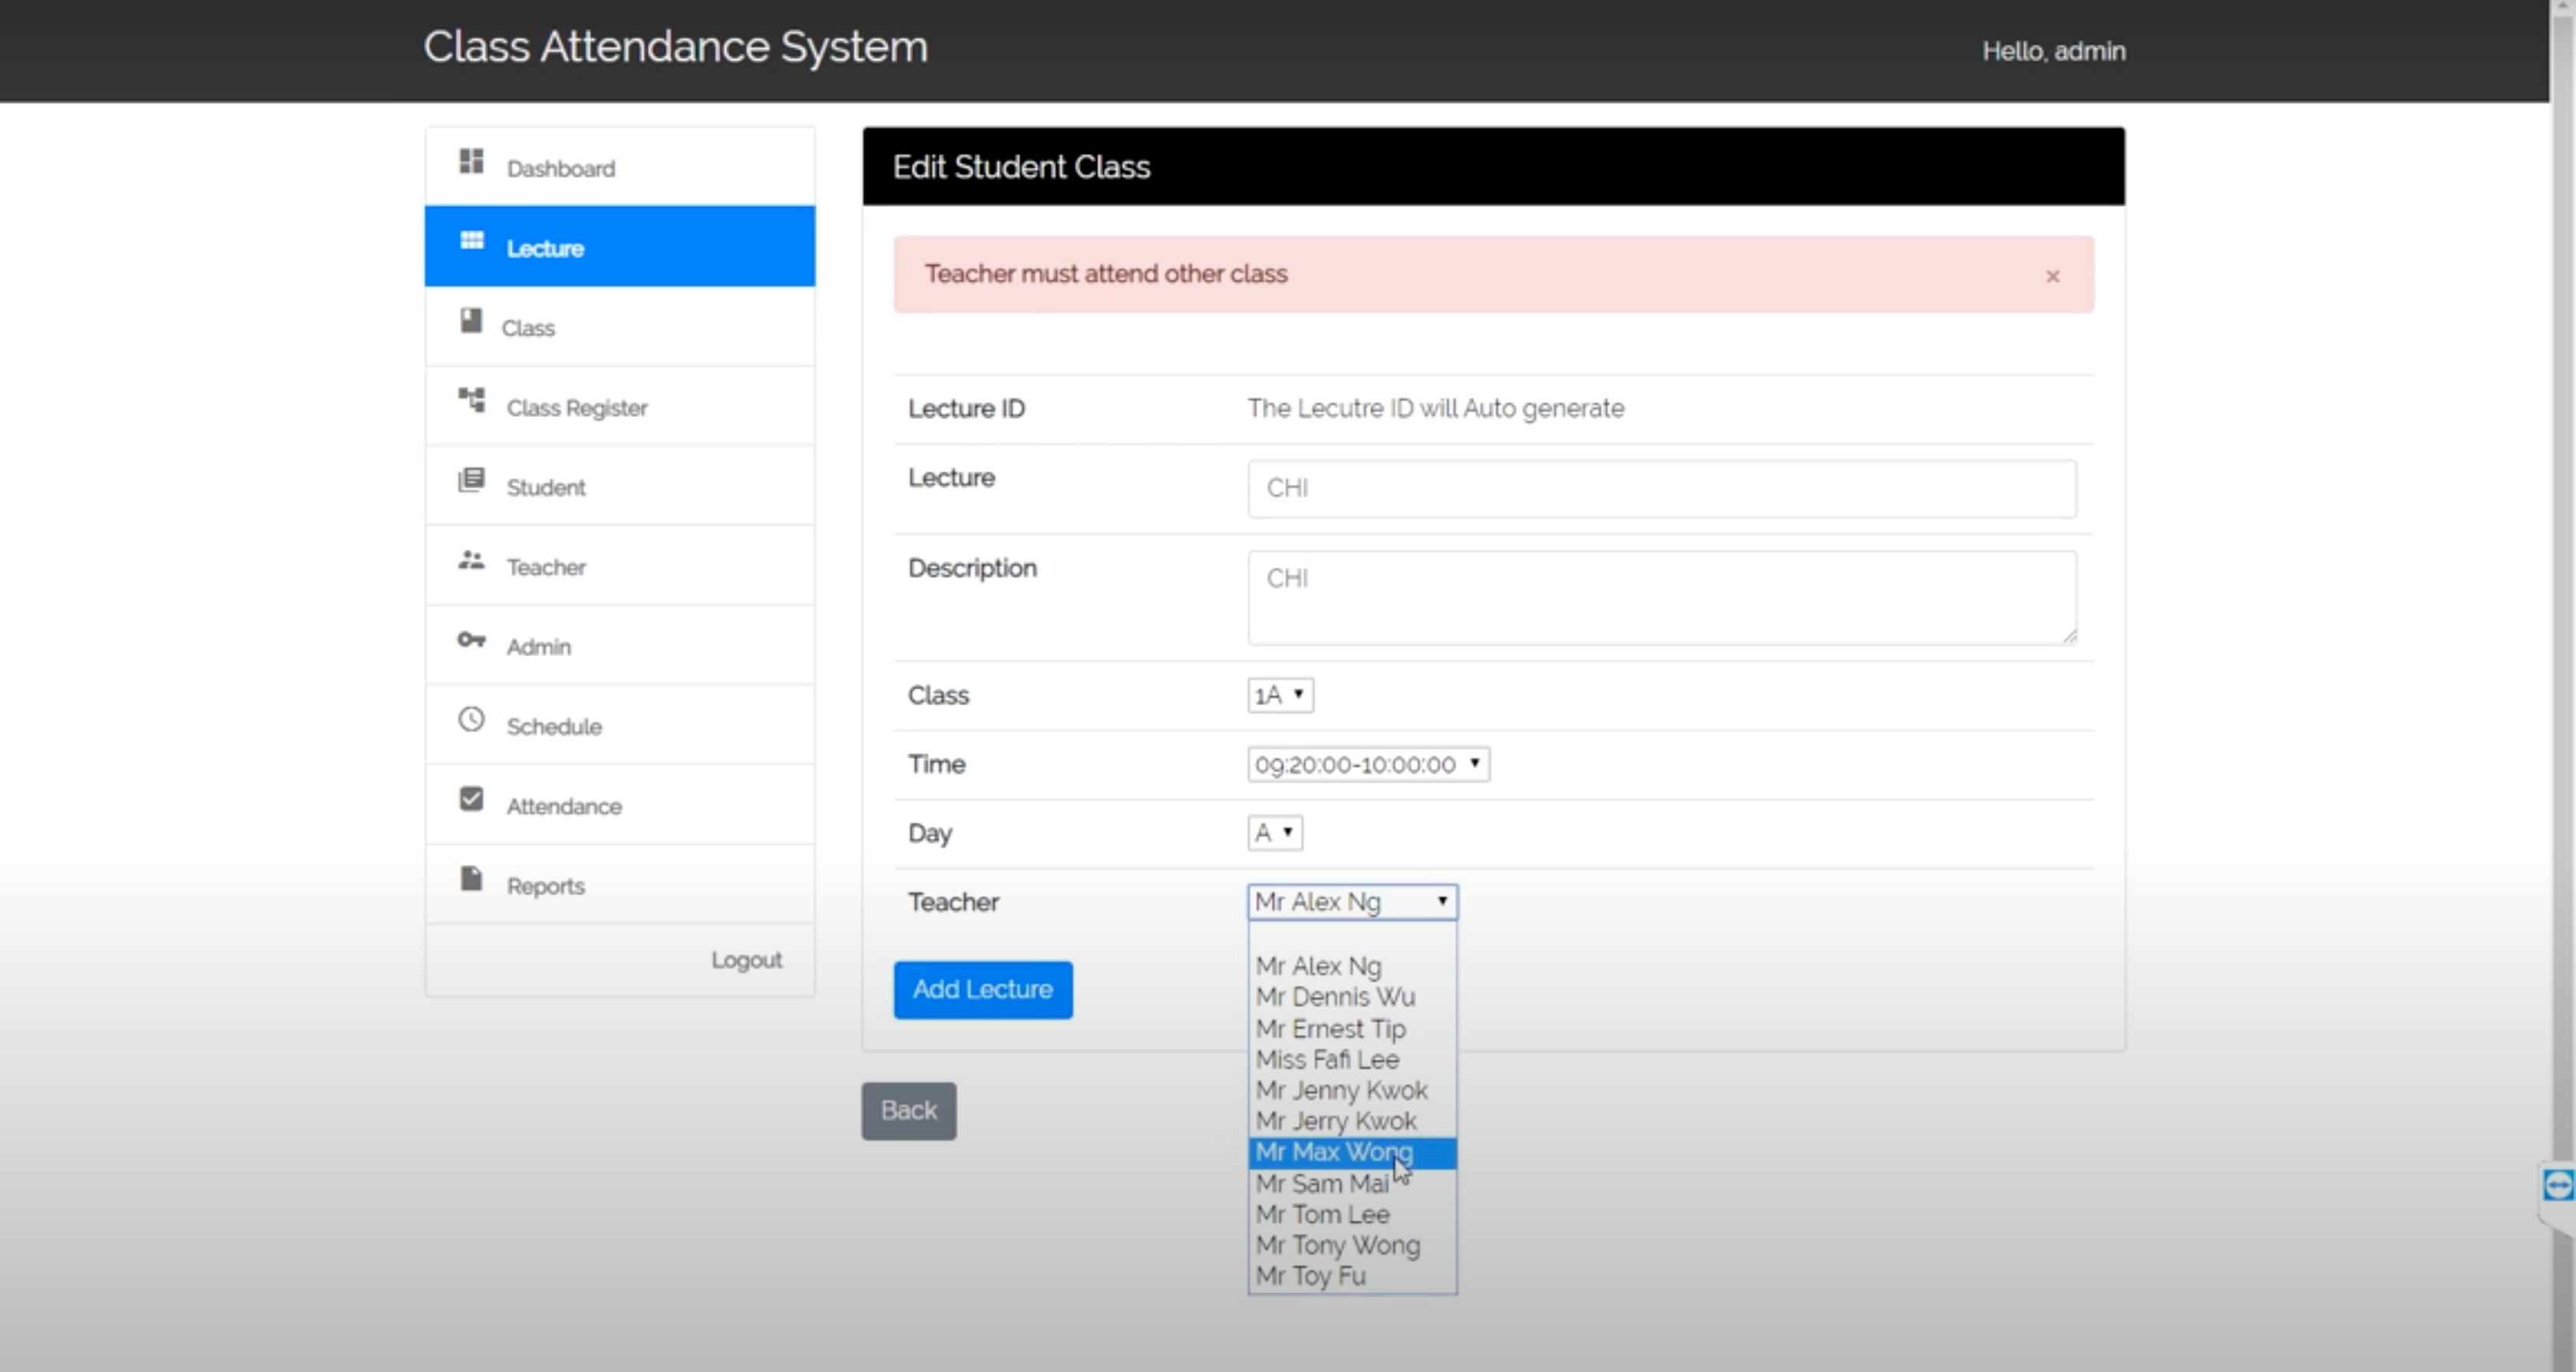The width and height of the screenshot is (2576, 1372).
Task: Open the Class 1A dropdown
Action: coord(1280,695)
